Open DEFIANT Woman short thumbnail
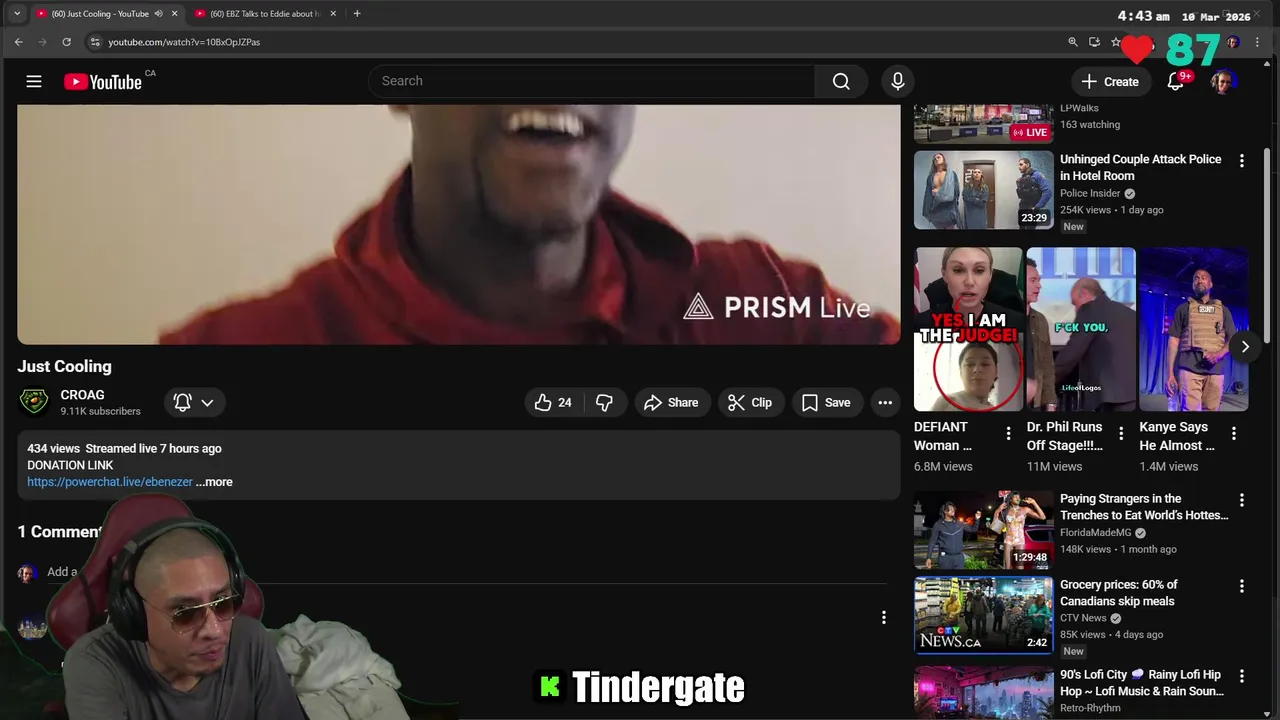1280x720 pixels. [968, 330]
